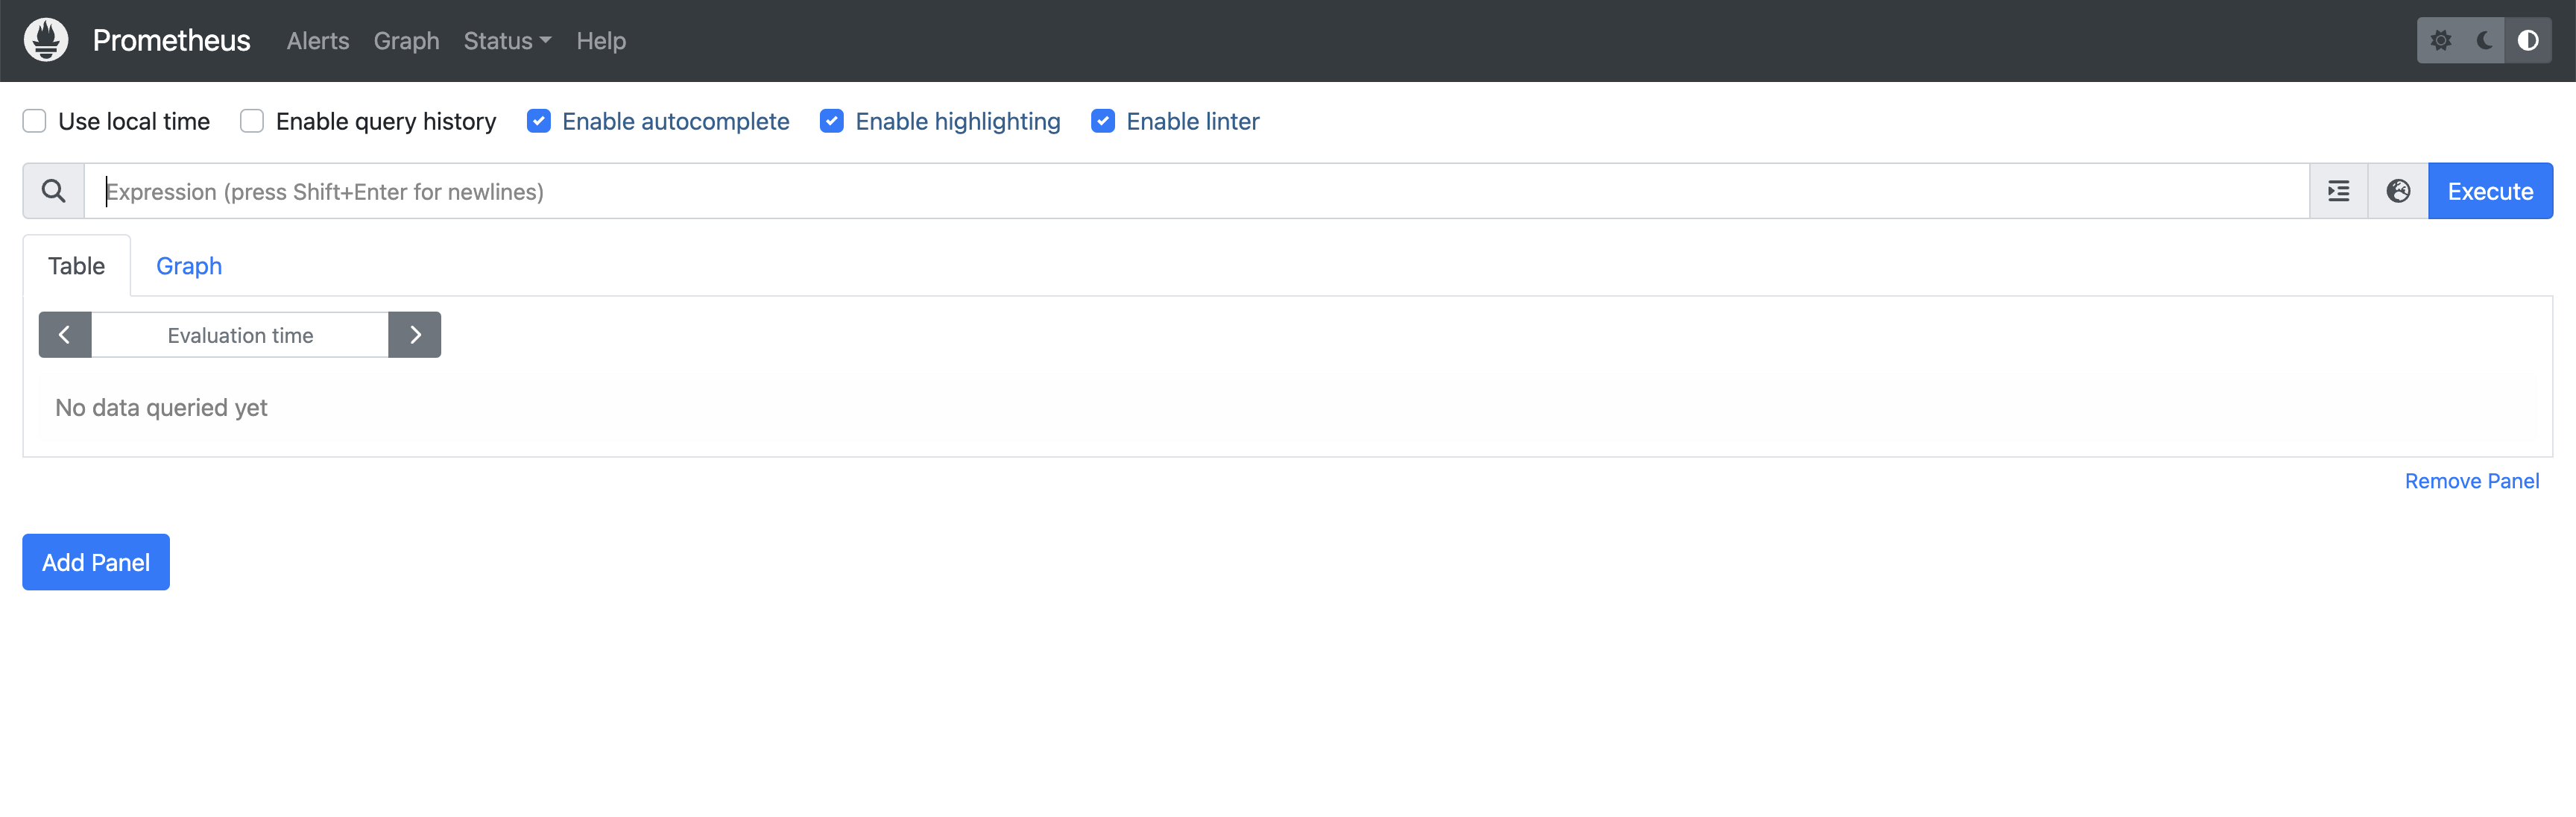
Task: Uncheck Enable highlighting option
Action: tap(832, 121)
